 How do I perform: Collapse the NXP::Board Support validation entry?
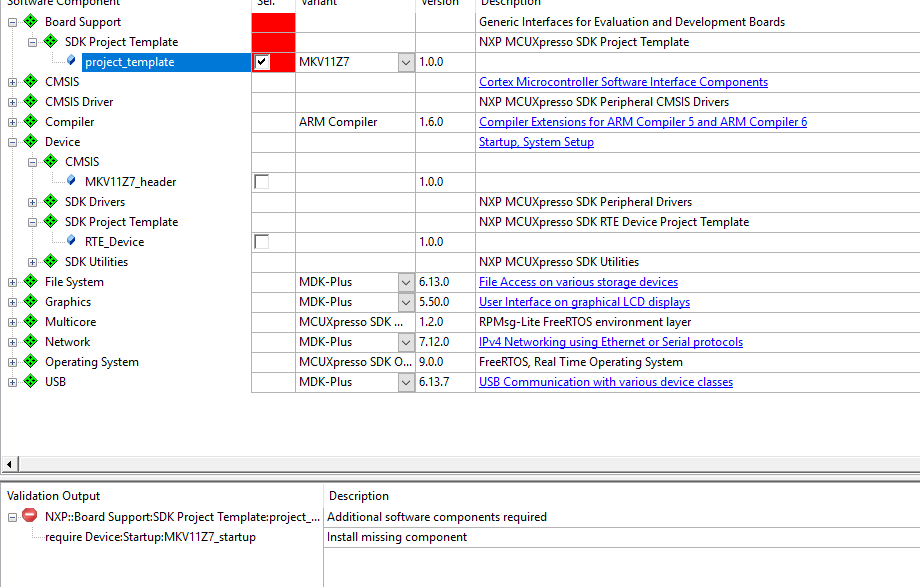pos(12,518)
